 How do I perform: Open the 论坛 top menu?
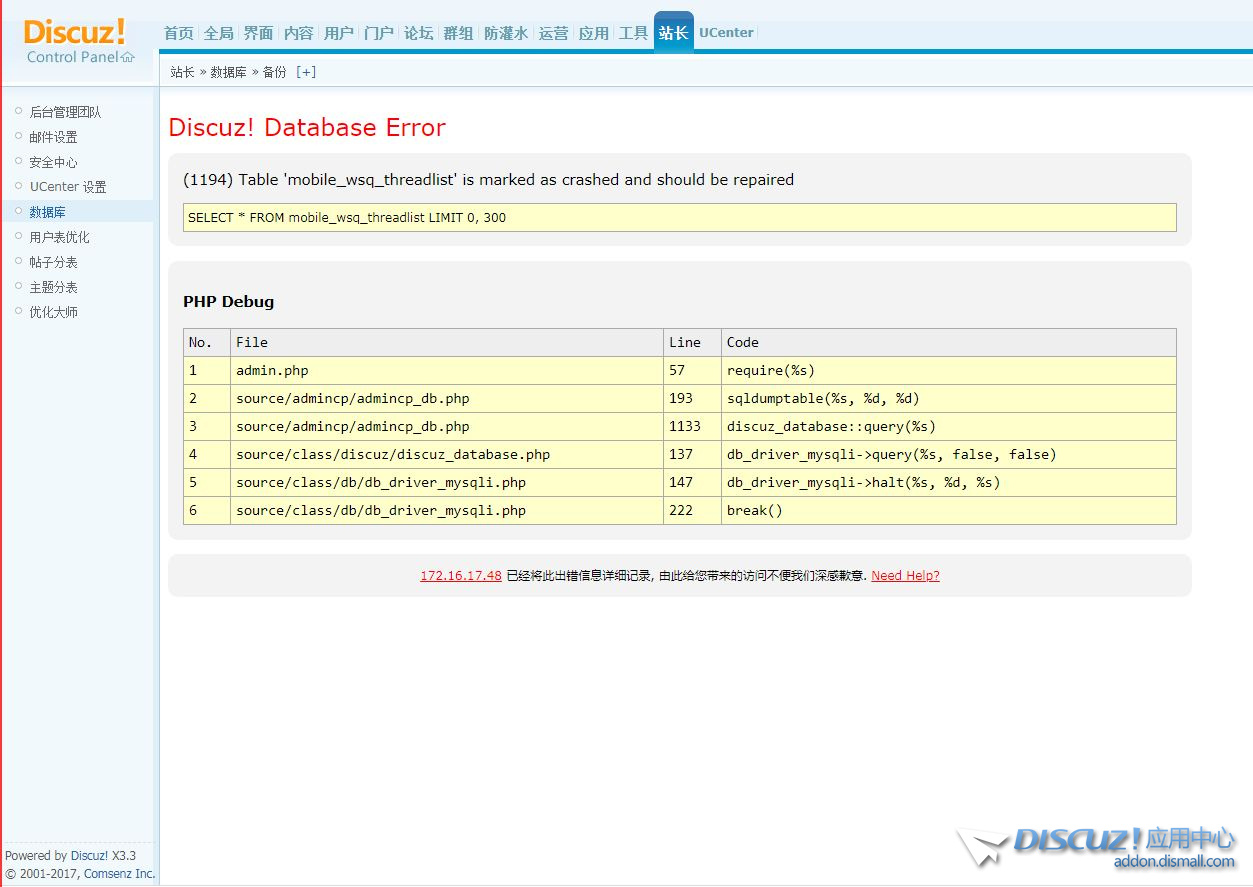(419, 33)
